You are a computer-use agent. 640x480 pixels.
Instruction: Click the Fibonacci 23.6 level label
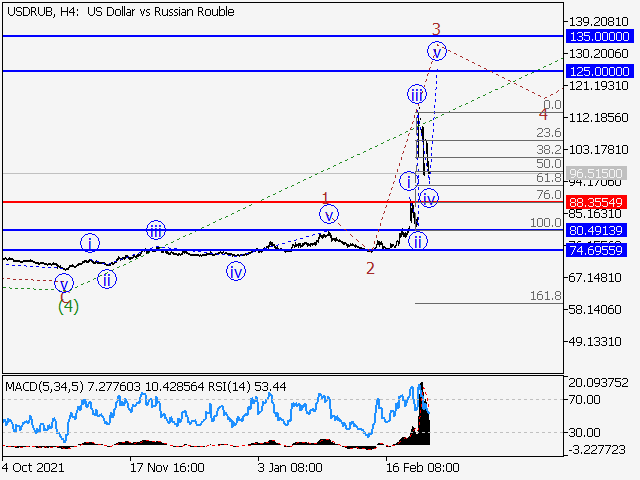(549, 133)
